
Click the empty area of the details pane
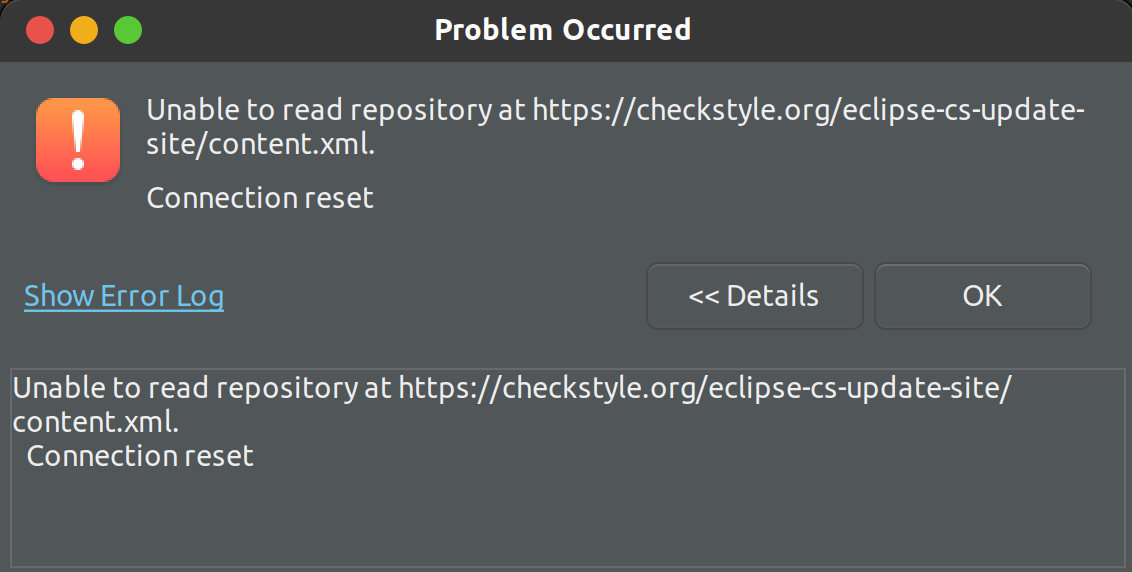567,520
